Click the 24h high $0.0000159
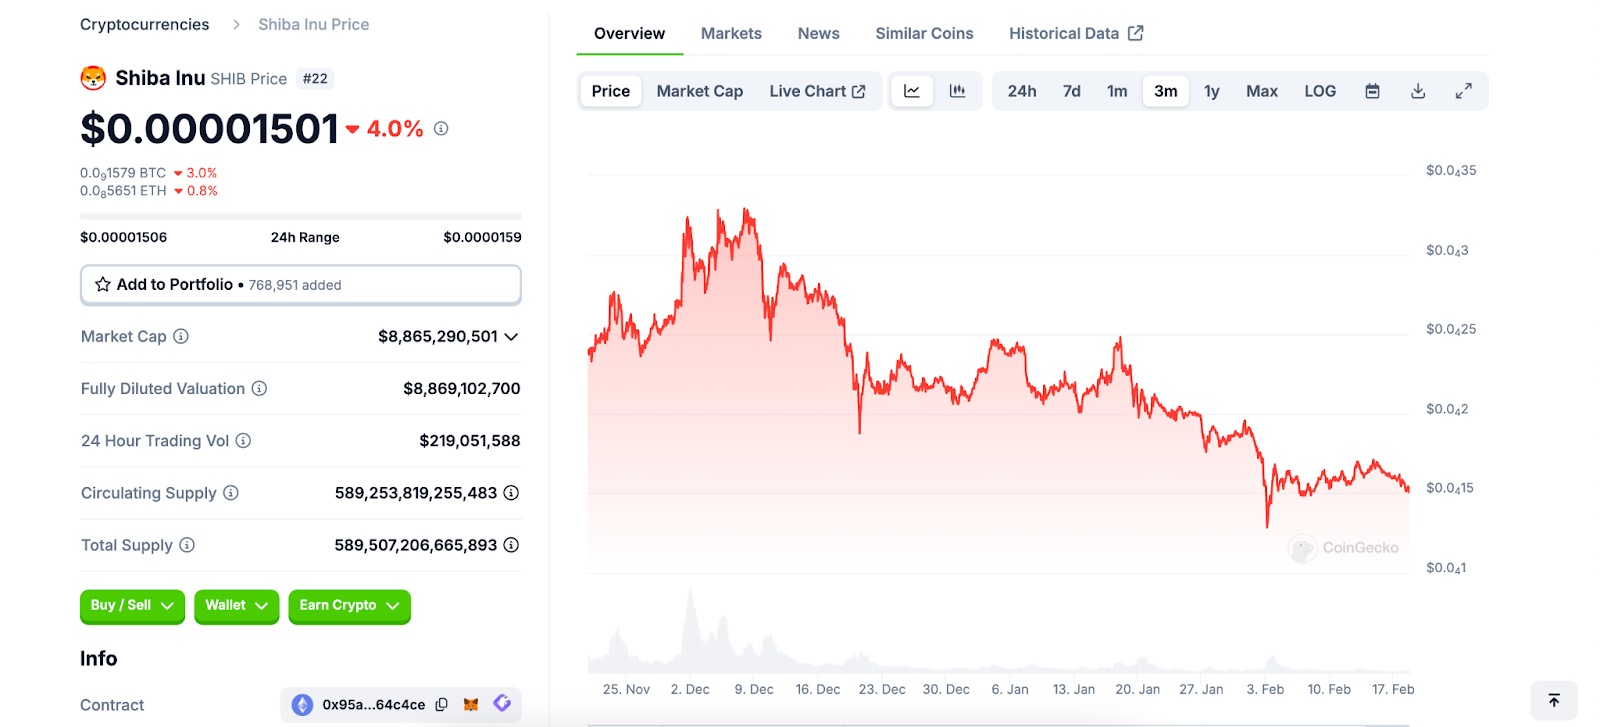The height and width of the screenshot is (727, 1600). [482, 237]
